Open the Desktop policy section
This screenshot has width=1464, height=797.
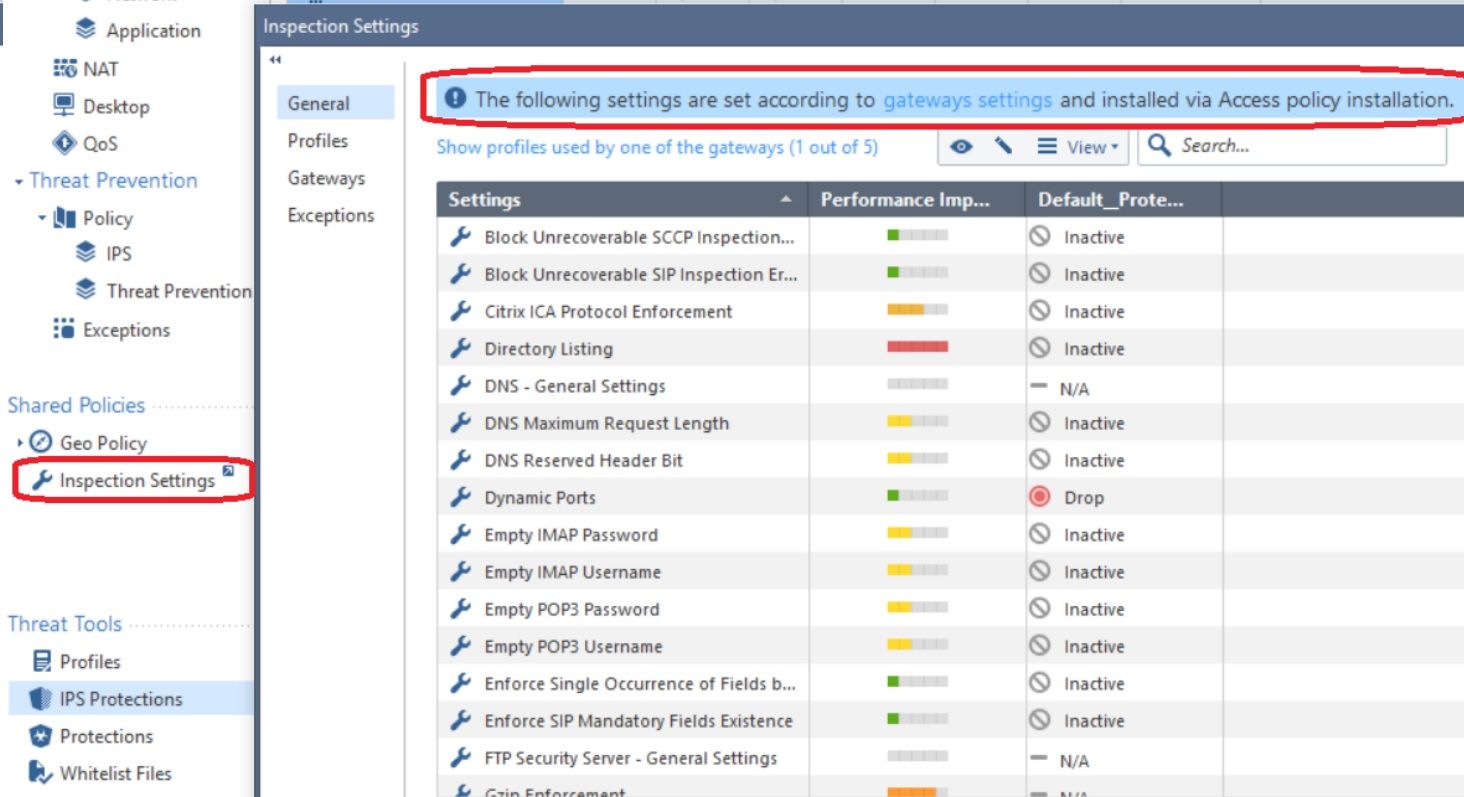tap(121, 106)
